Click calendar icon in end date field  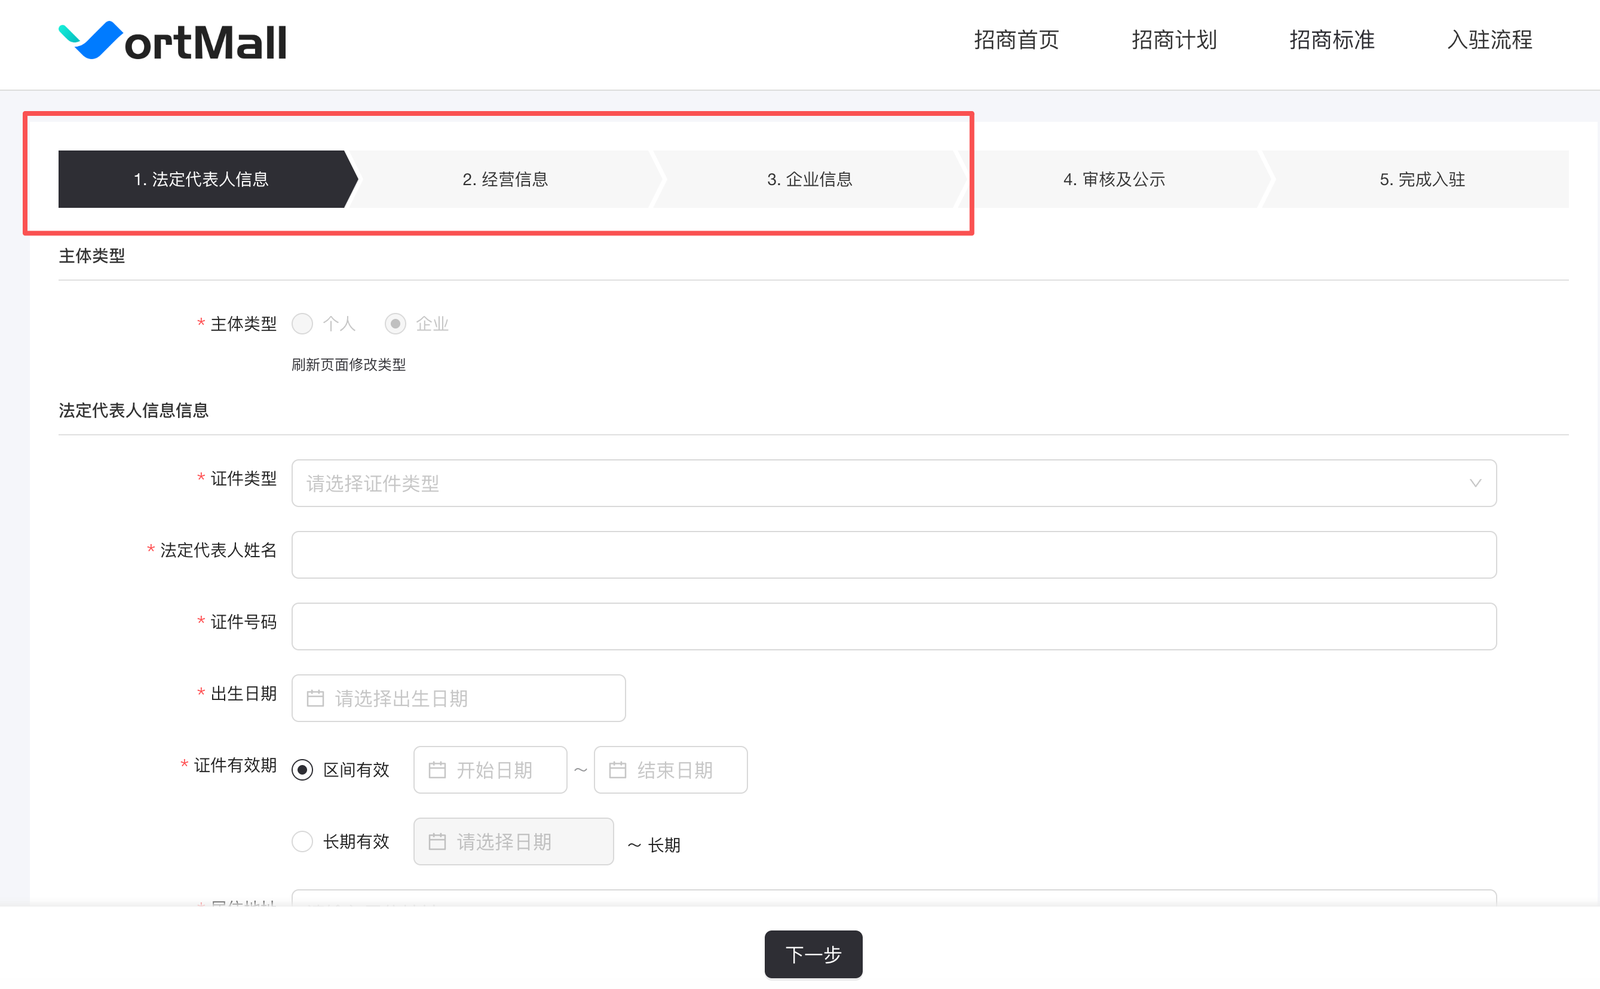(618, 770)
